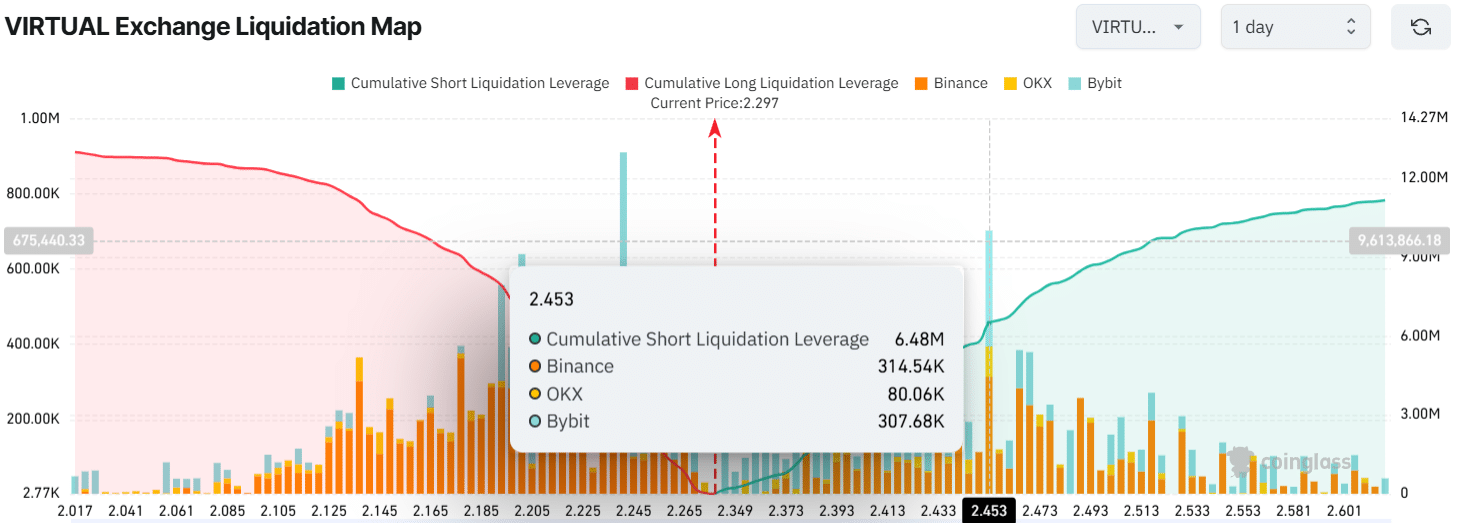This screenshot has width=1463, height=523.
Task: Click the tallest Bybit bar near 2.245
Action: pyautogui.click(x=623, y=200)
